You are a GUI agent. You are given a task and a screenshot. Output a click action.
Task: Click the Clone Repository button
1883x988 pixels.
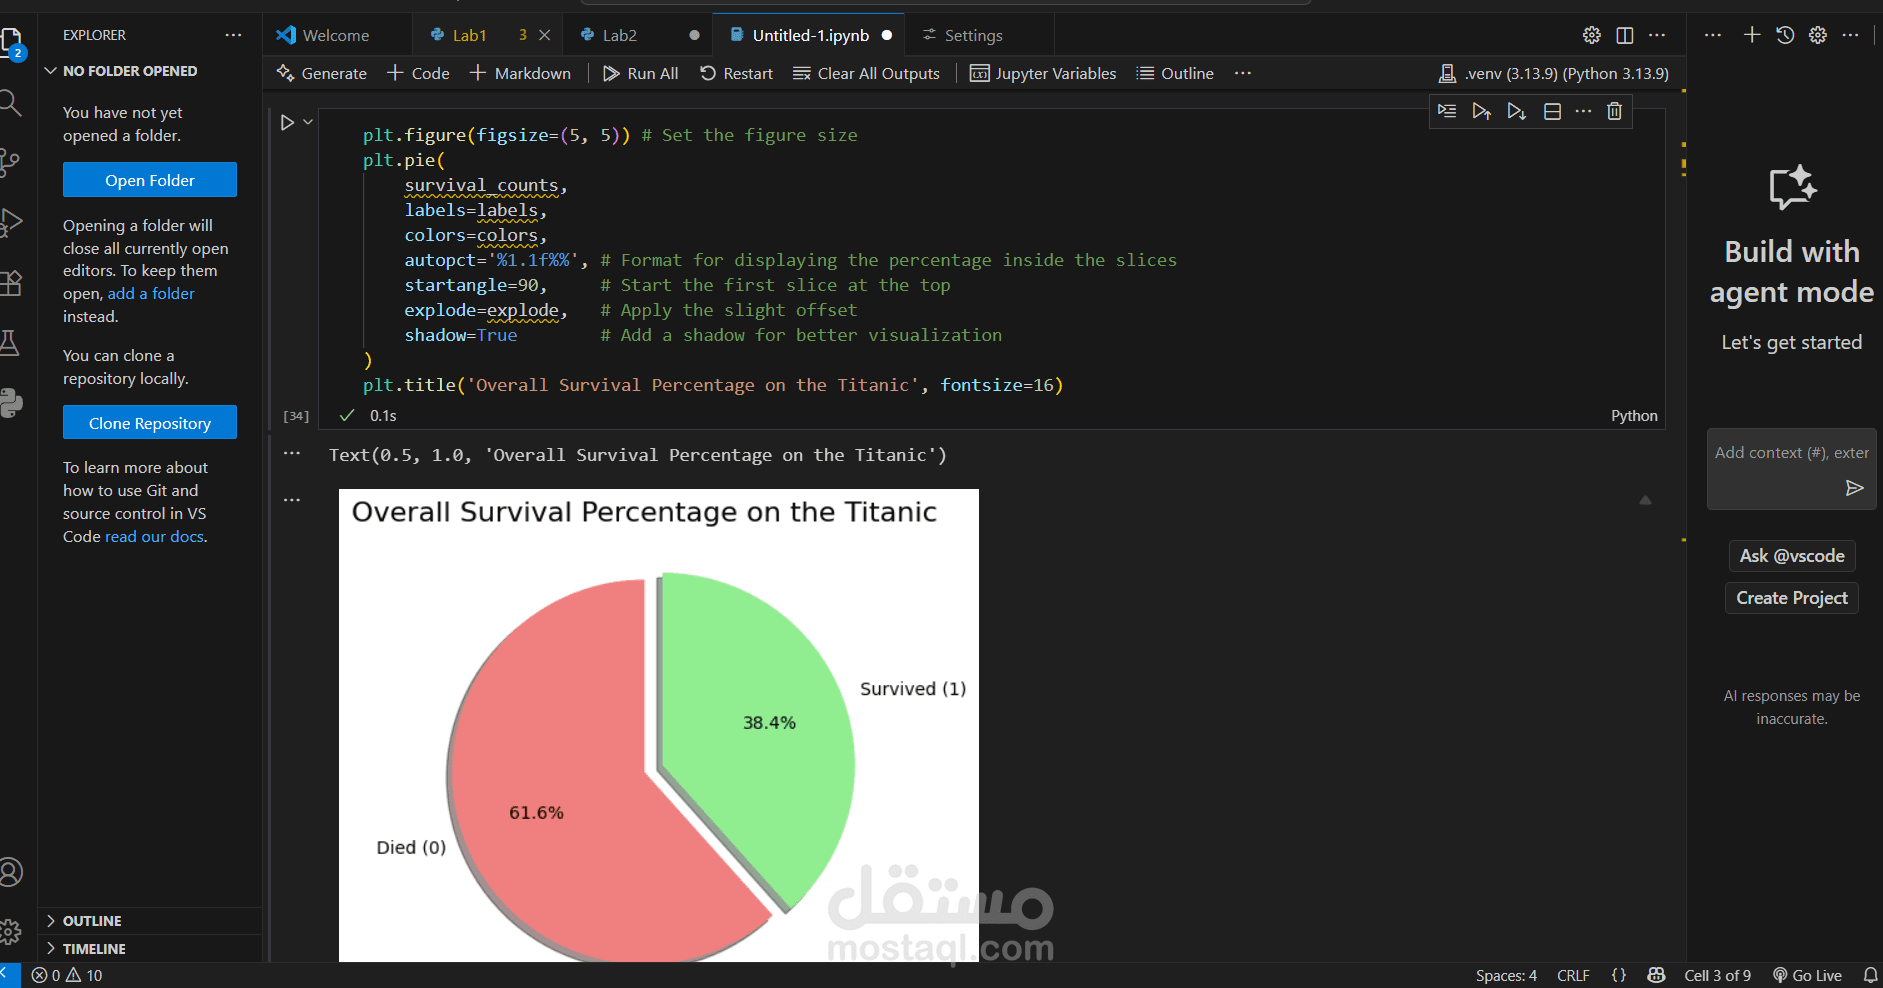pos(150,423)
